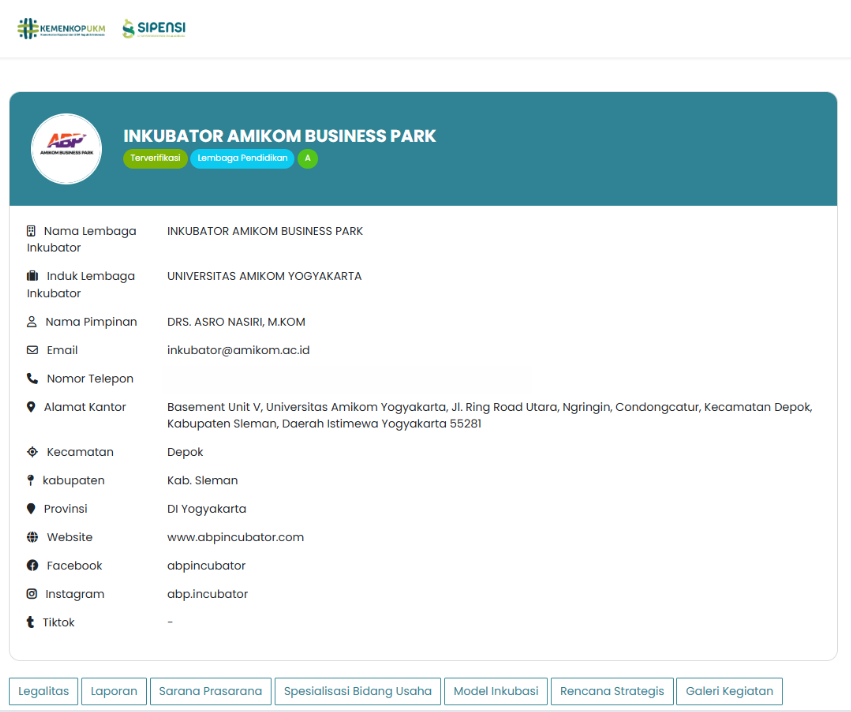Viewport: 851px width, 712px height.
Task: Click the Facebook icon in profile details
Action: point(32,566)
